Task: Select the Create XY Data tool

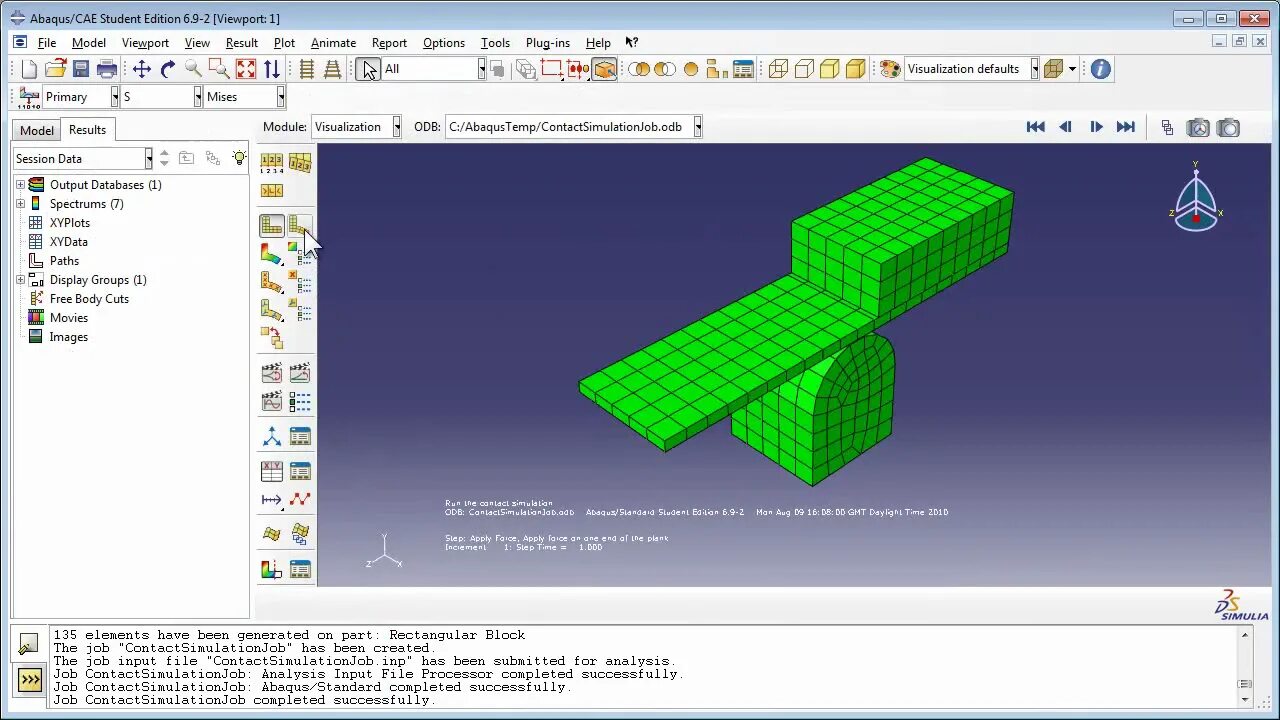Action: (x=272, y=470)
